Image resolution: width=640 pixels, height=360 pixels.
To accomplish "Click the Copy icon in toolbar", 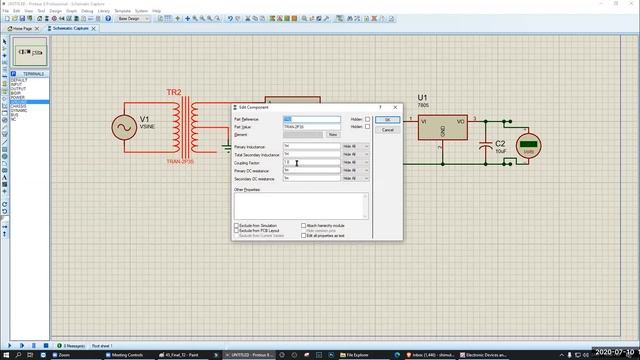I will 255,19.
